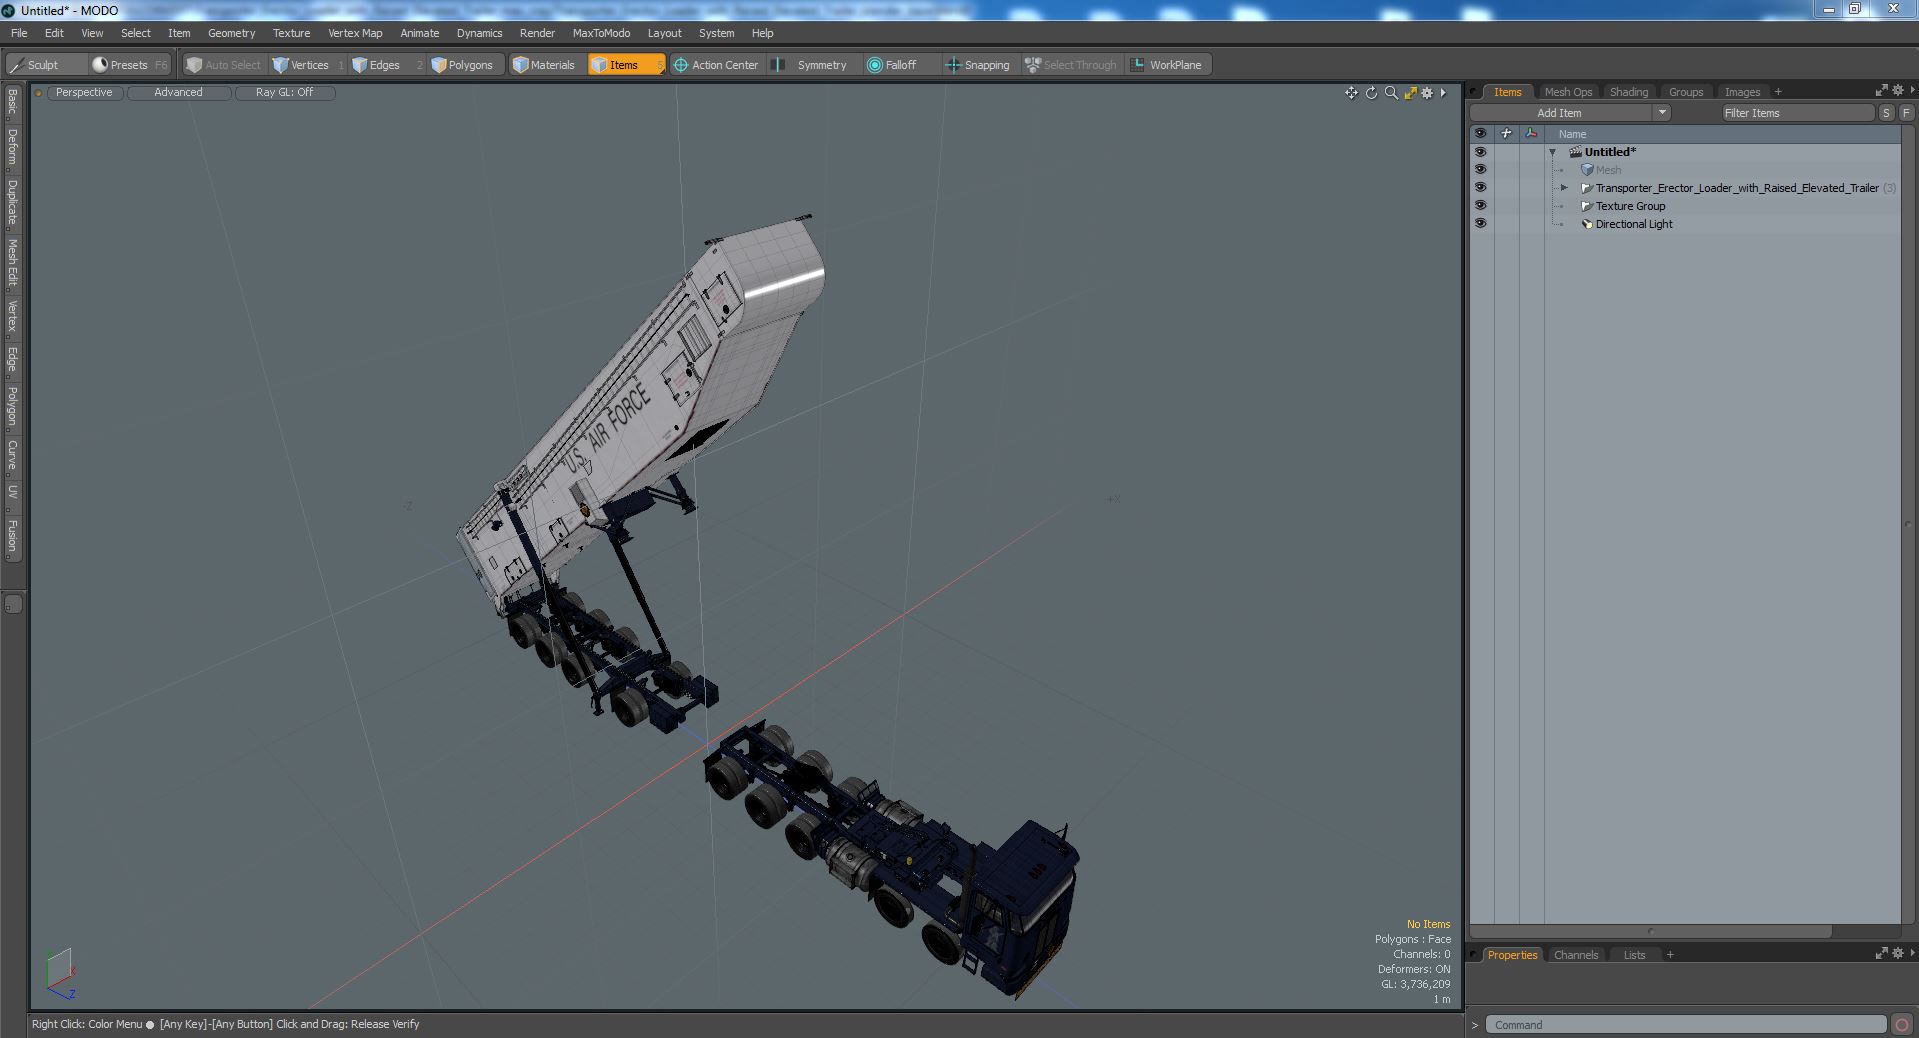Open the Add Item dropdown arrow
The width and height of the screenshot is (1919, 1038).
point(1662,113)
